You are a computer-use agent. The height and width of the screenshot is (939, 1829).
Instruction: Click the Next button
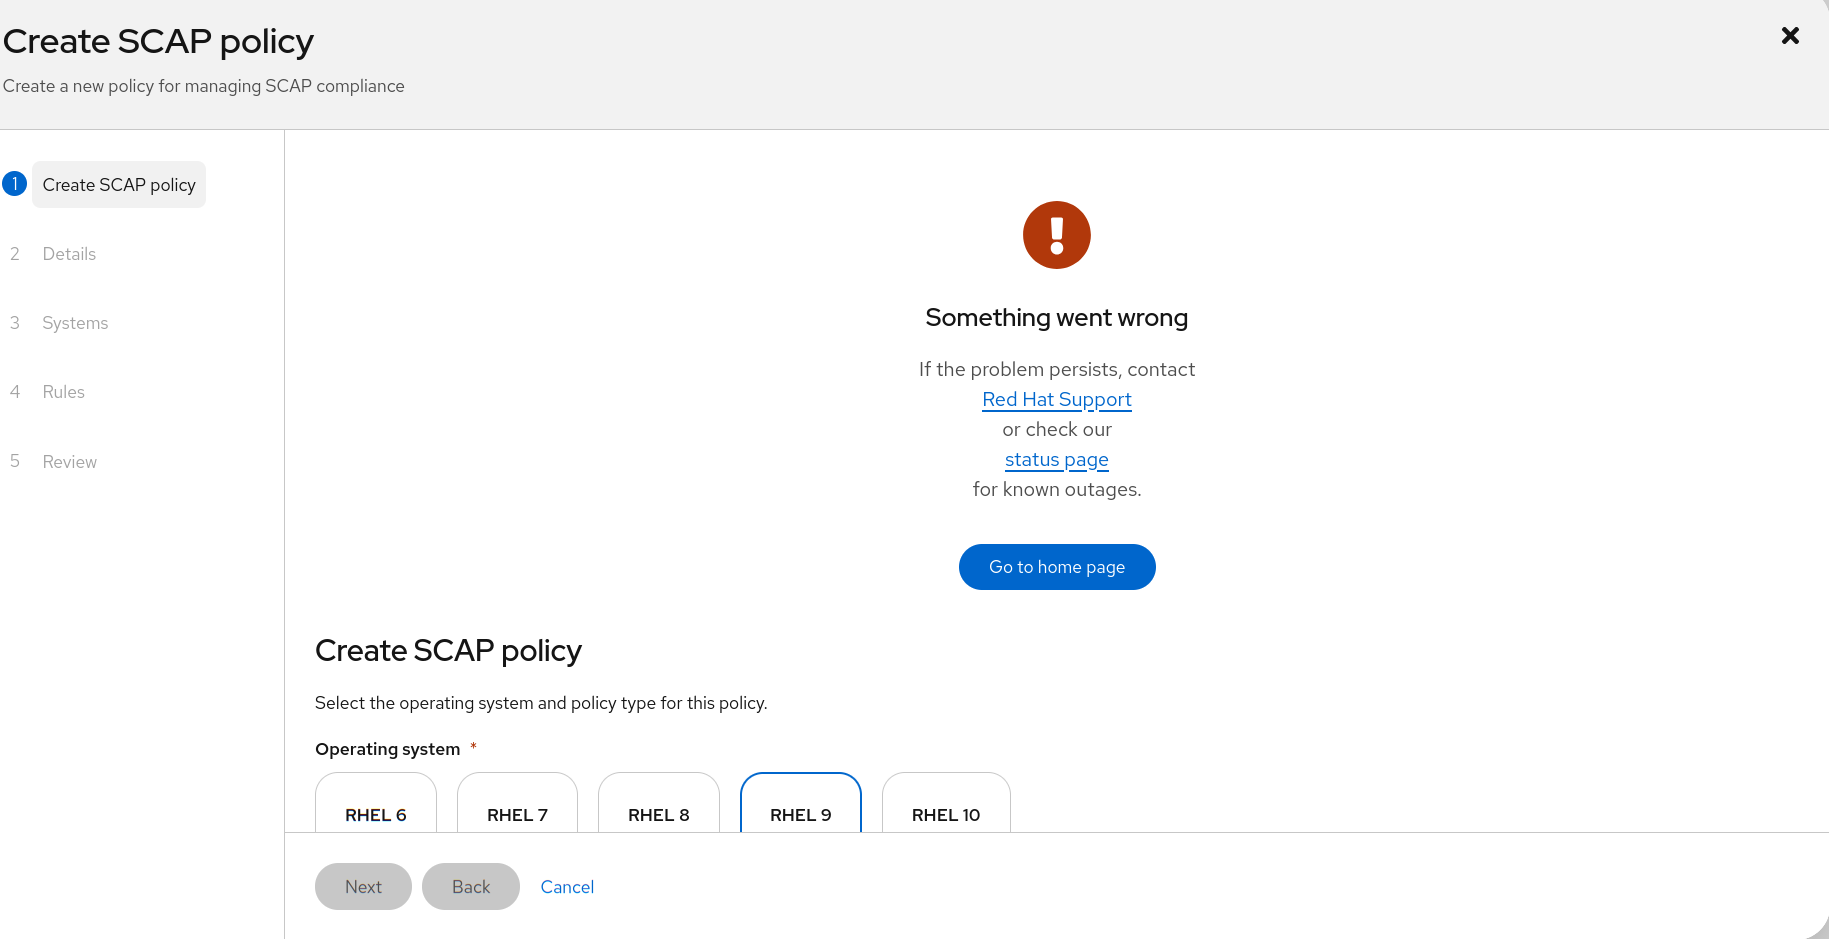click(363, 887)
